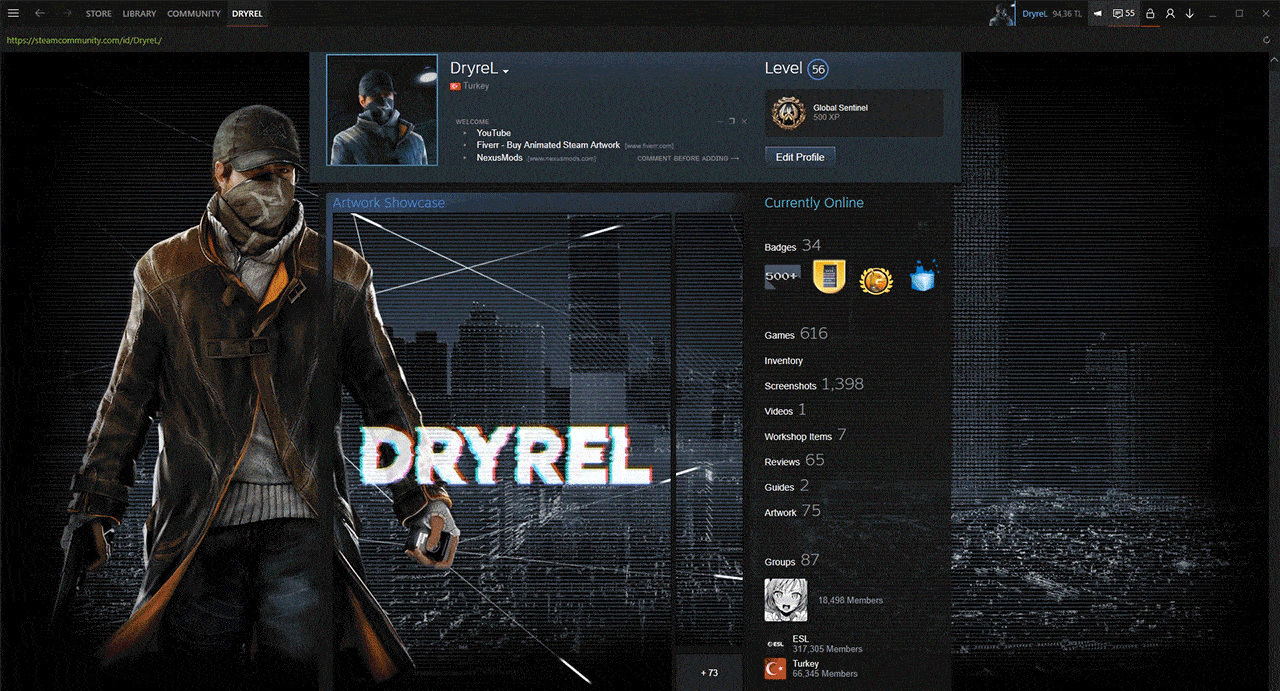The width and height of the screenshot is (1280, 691).
Task: Click the top-bar DryreL avatar thumbnail
Action: coord(1003,14)
